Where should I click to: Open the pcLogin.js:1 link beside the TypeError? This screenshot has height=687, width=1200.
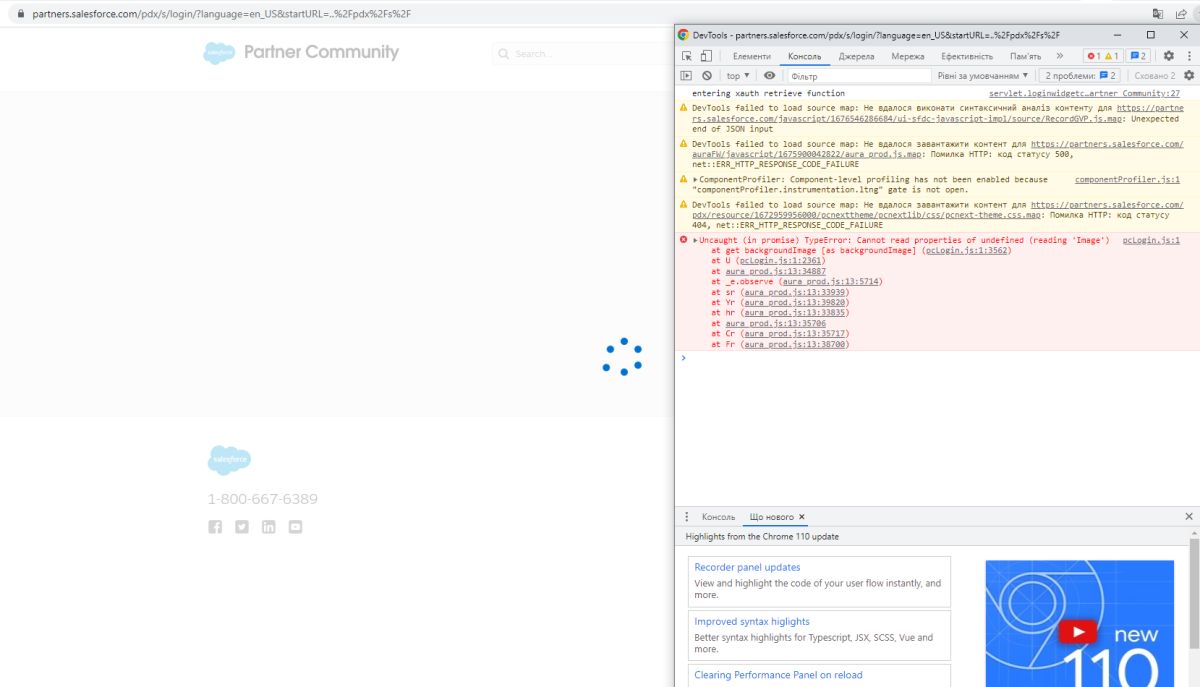click(x=1151, y=241)
